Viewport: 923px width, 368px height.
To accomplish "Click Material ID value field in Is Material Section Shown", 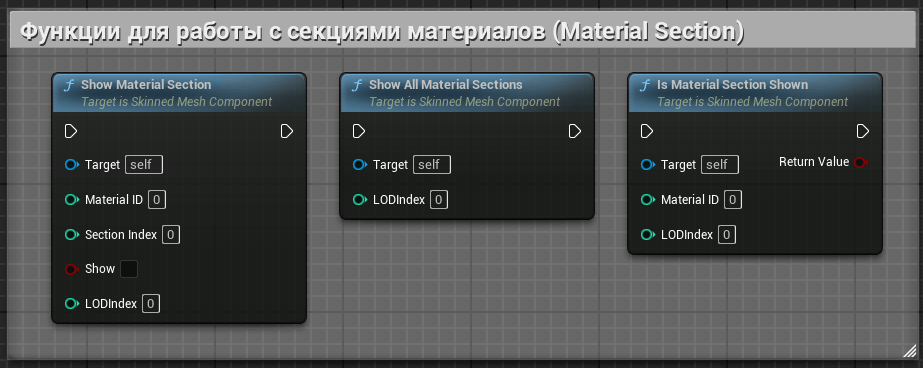I will pos(733,200).
